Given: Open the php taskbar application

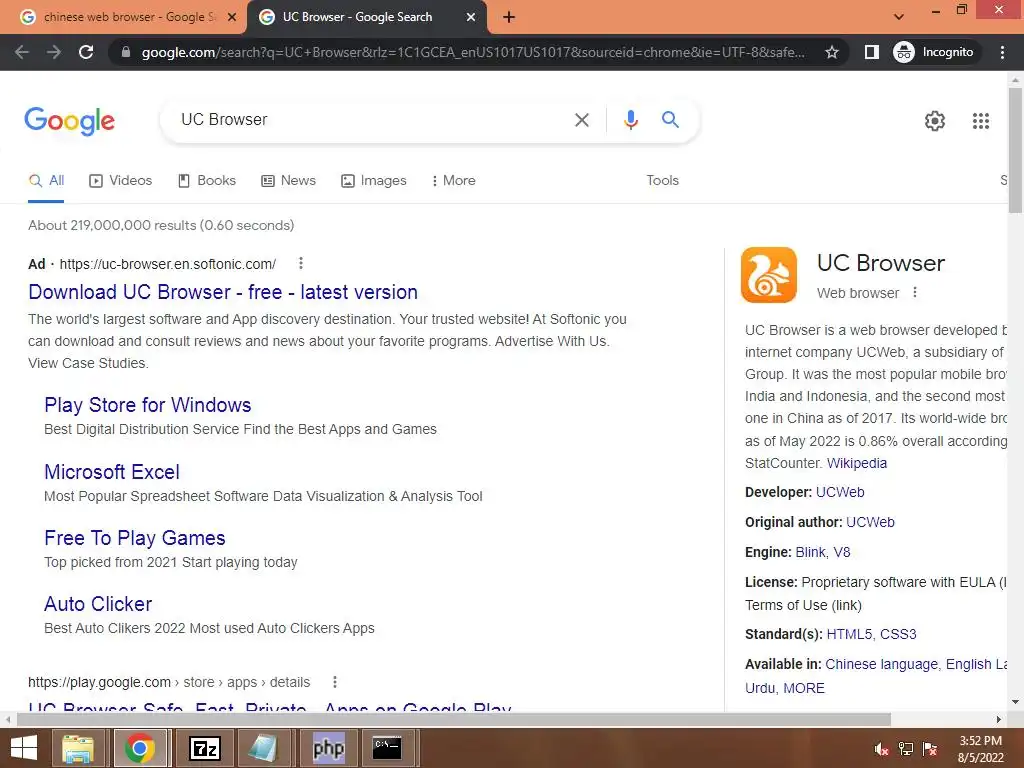Looking at the screenshot, I should 328,748.
